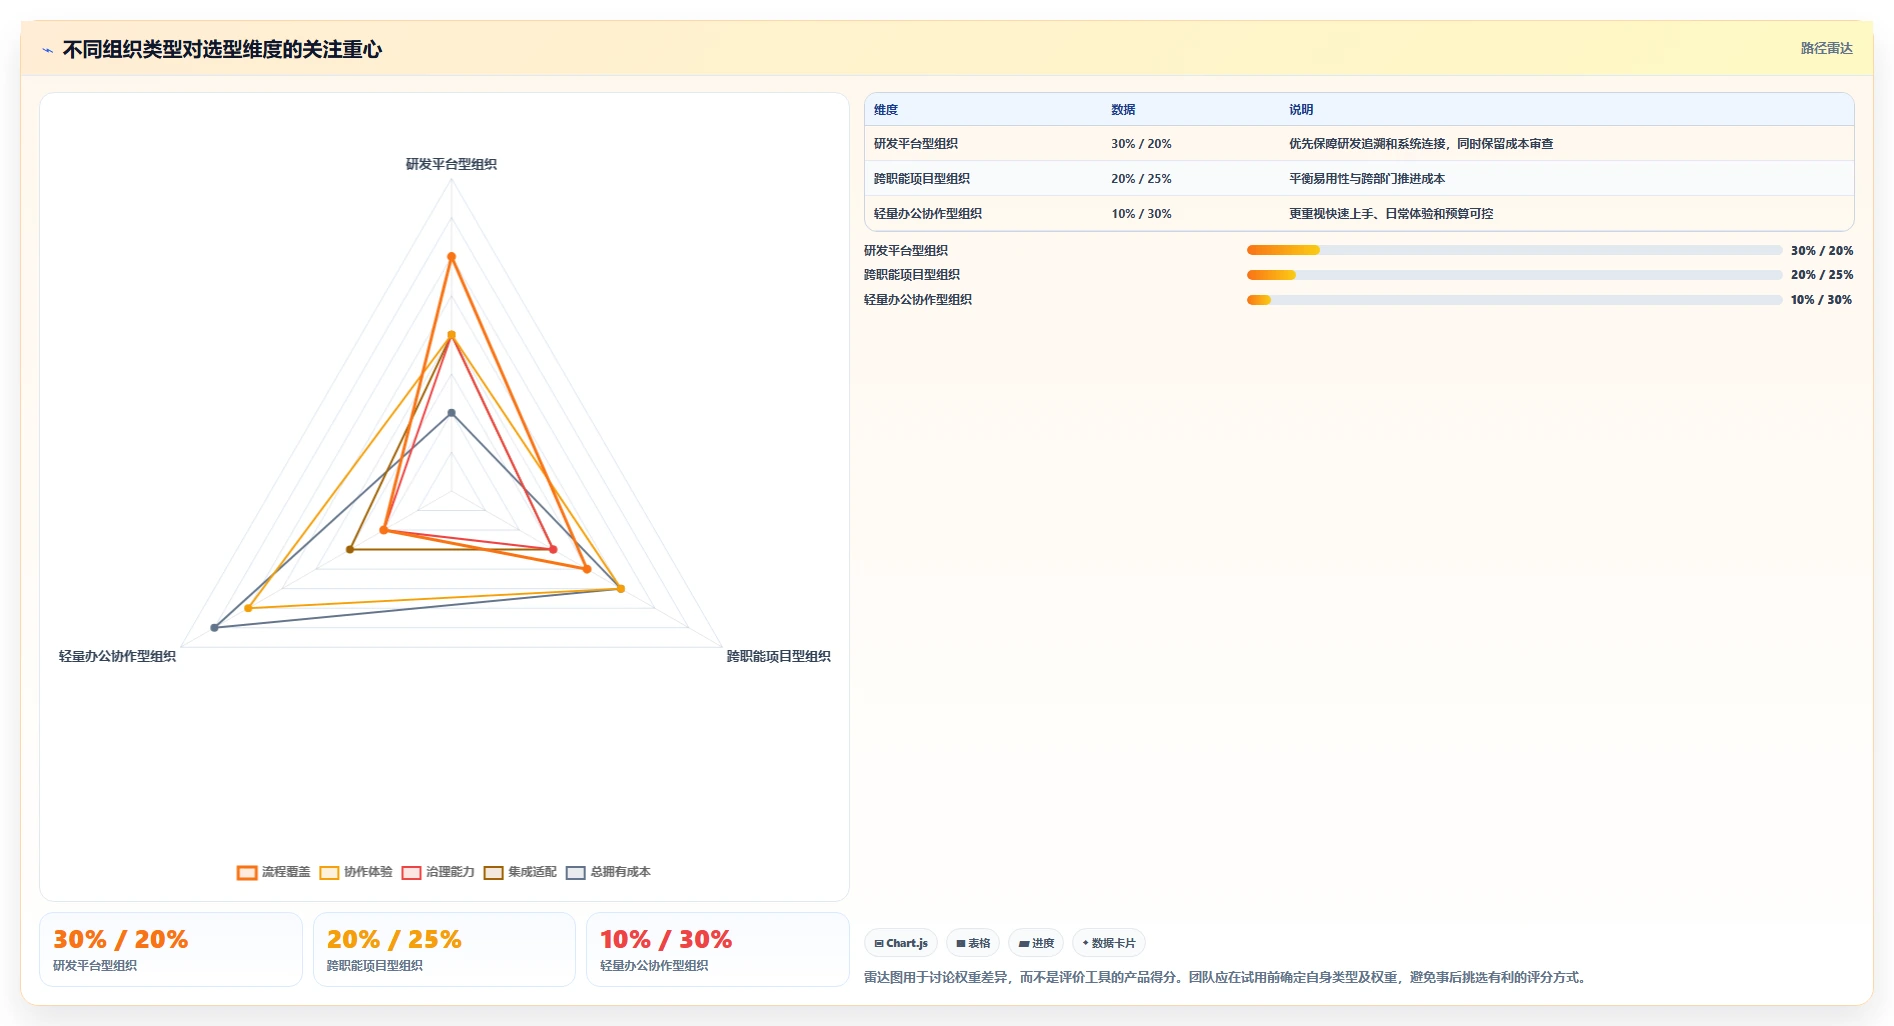This screenshot has height=1026, width=1894.
Task: Click the chart title 不同组织类型对选型维度的关注重心
Action: [x=222, y=49]
